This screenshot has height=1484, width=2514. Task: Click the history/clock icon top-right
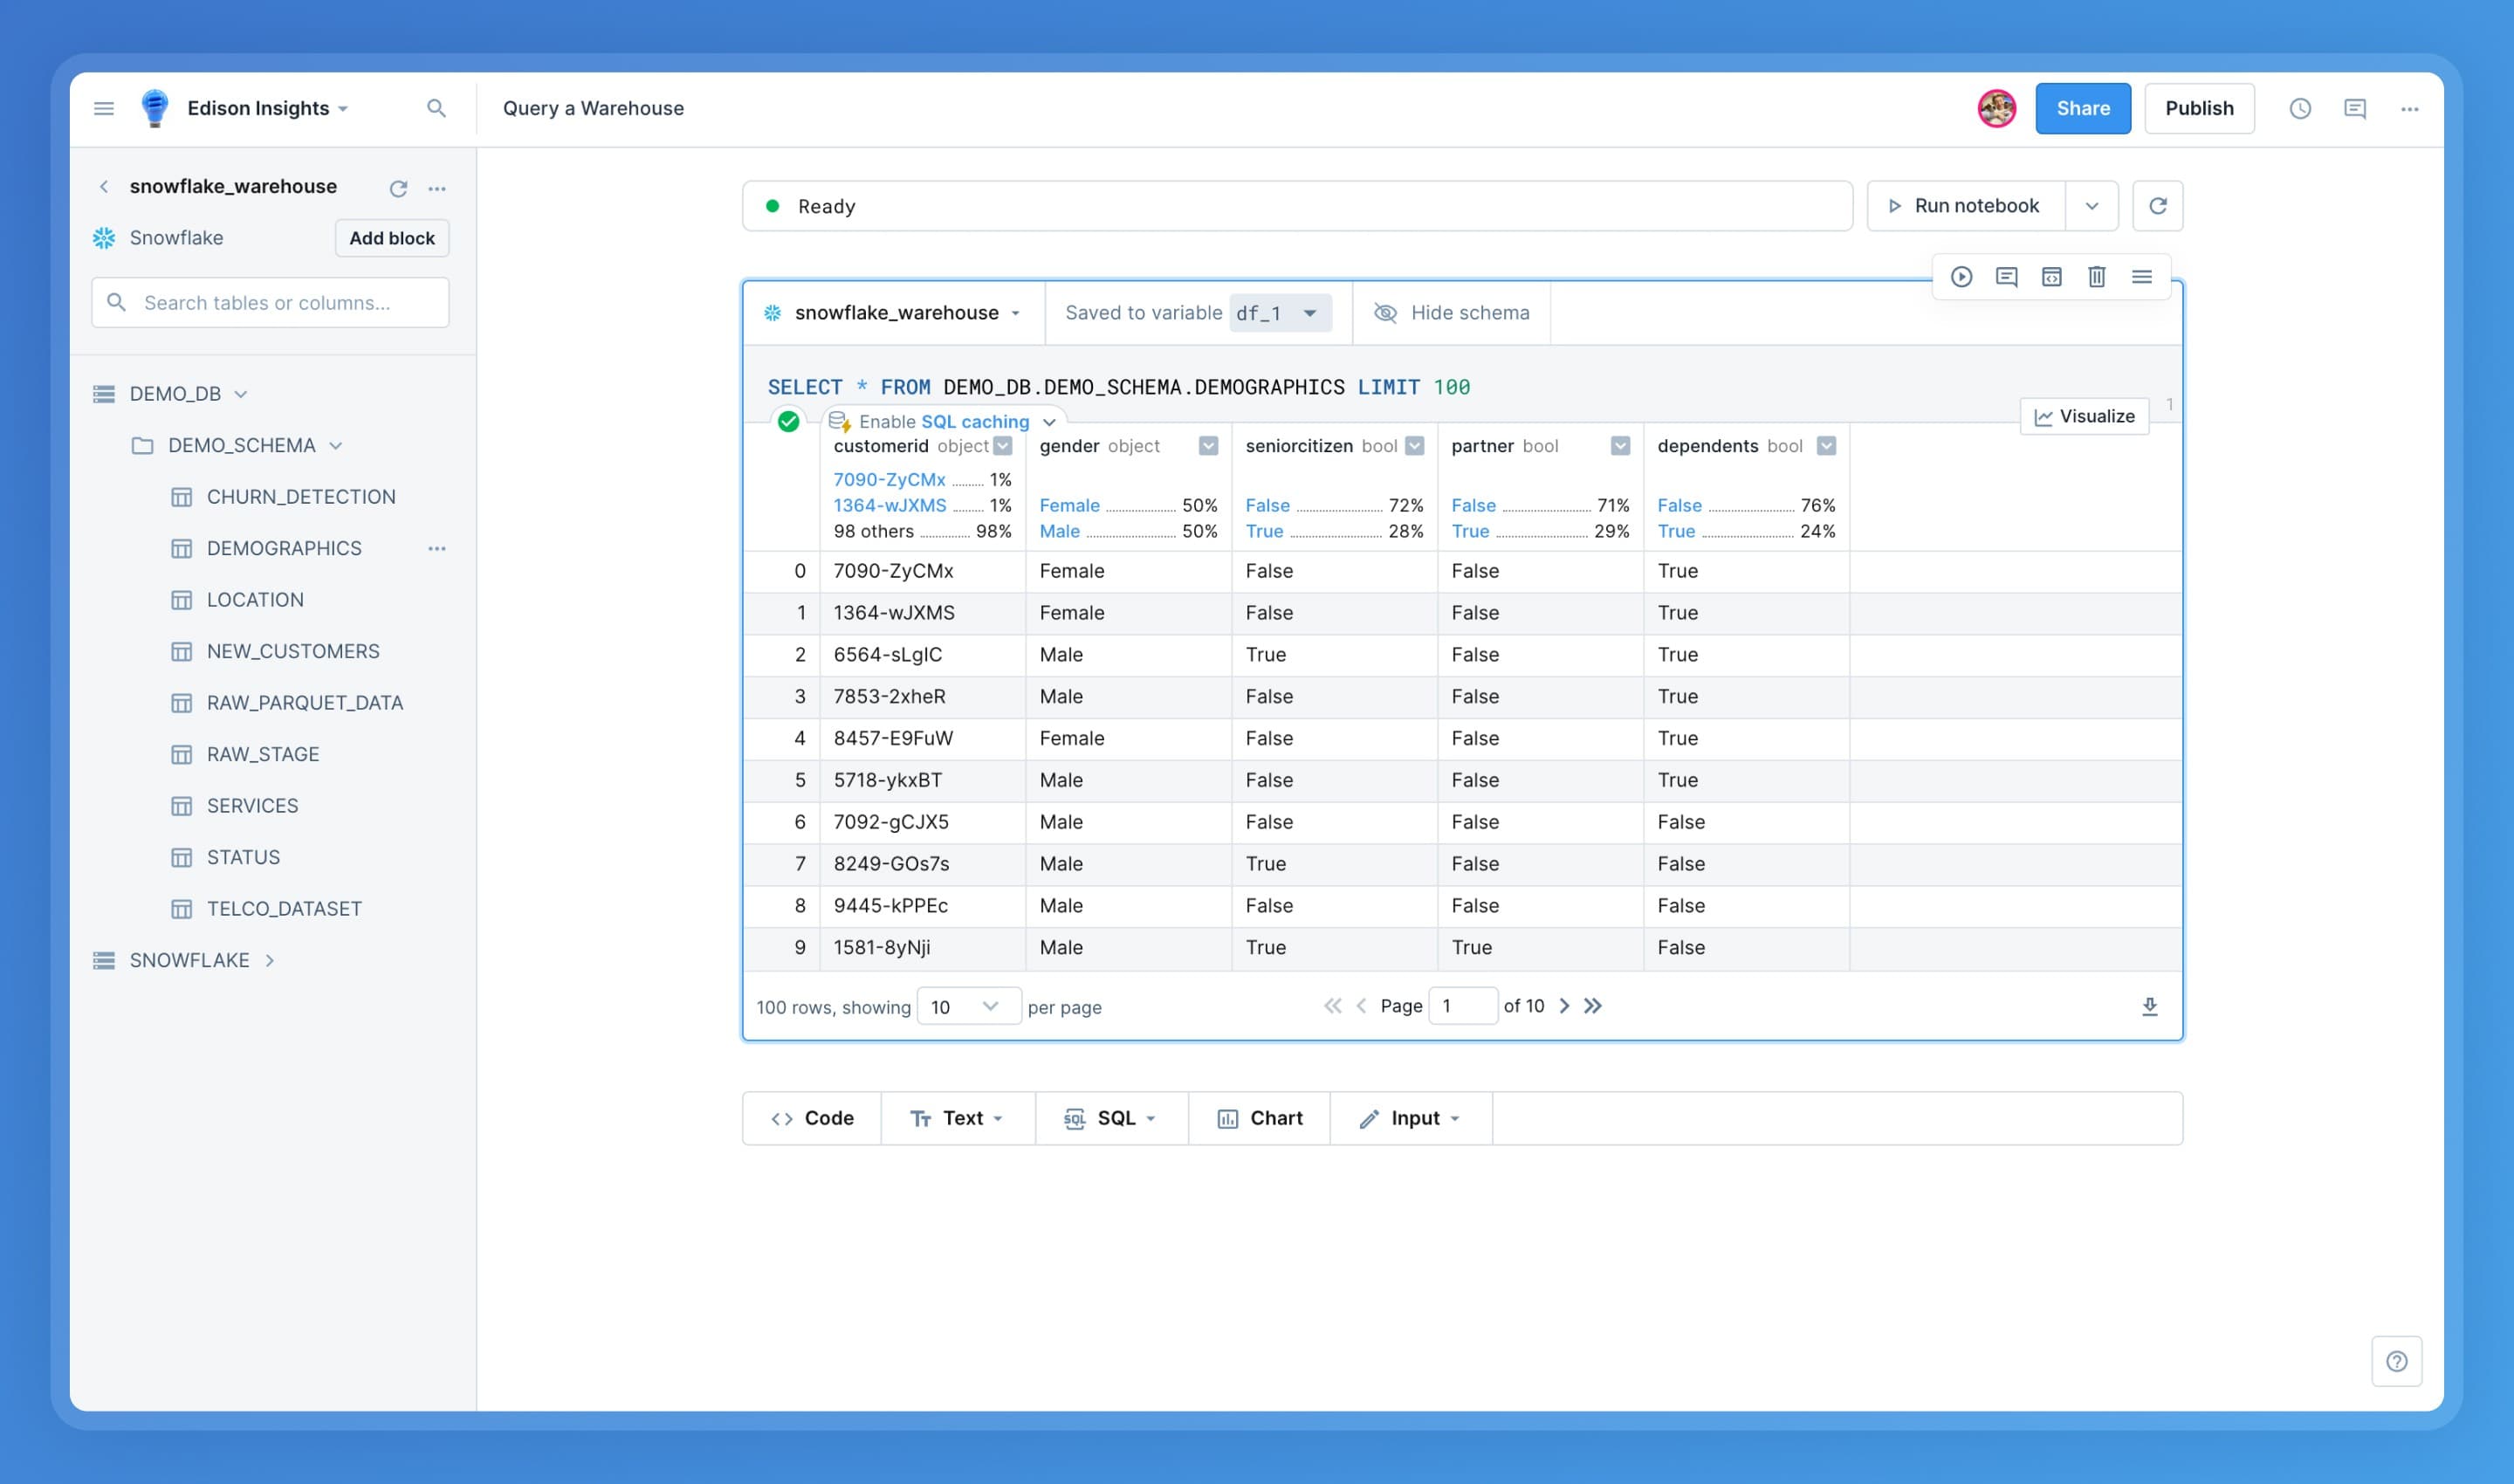coord(2300,107)
